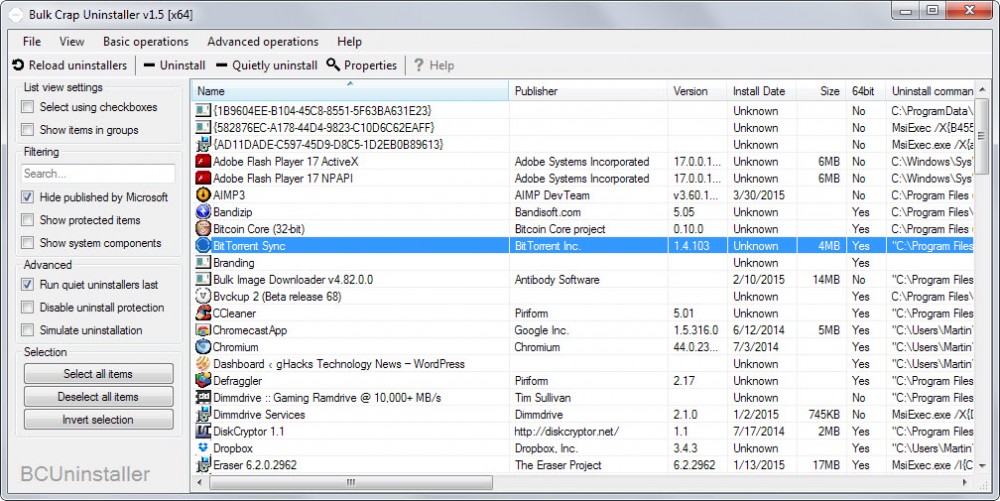Viewport: 1000px width, 501px height.
Task: Open the Advanced operations menu
Action: coord(262,42)
